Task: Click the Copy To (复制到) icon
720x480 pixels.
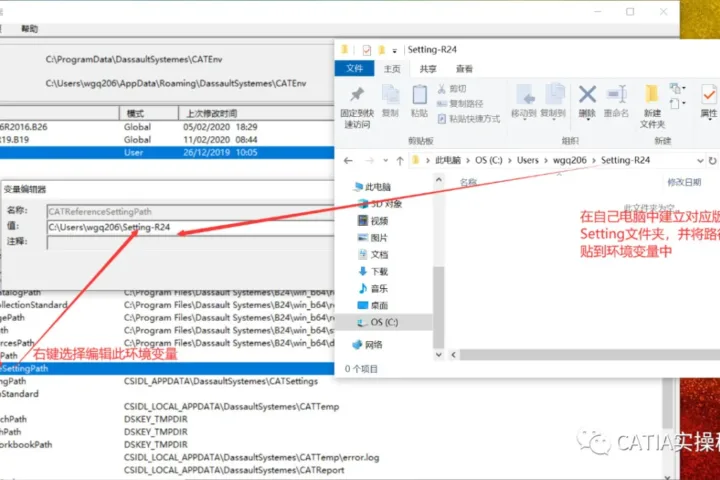Action: click(x=554, y=95)
